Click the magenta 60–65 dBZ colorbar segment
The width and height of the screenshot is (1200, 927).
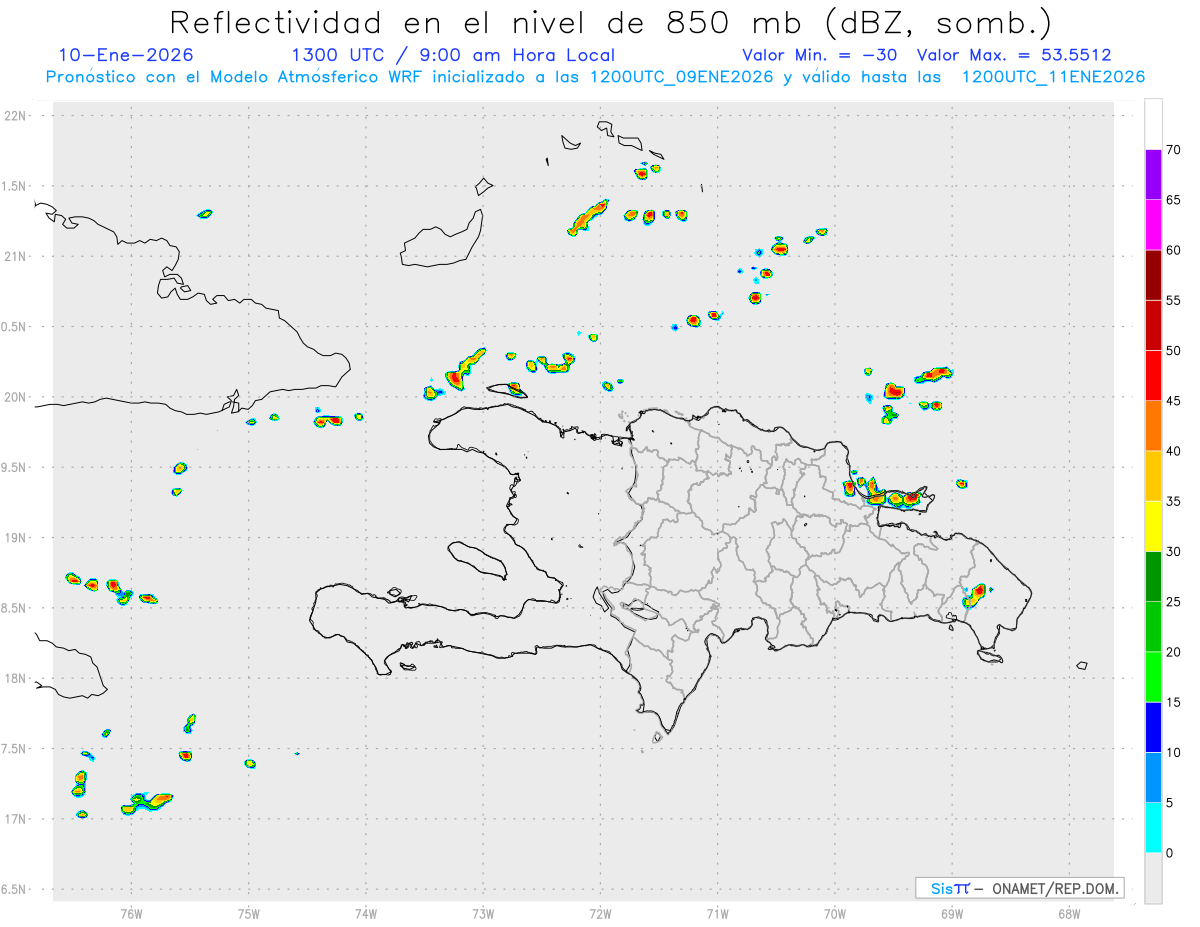pos(1153,225)
